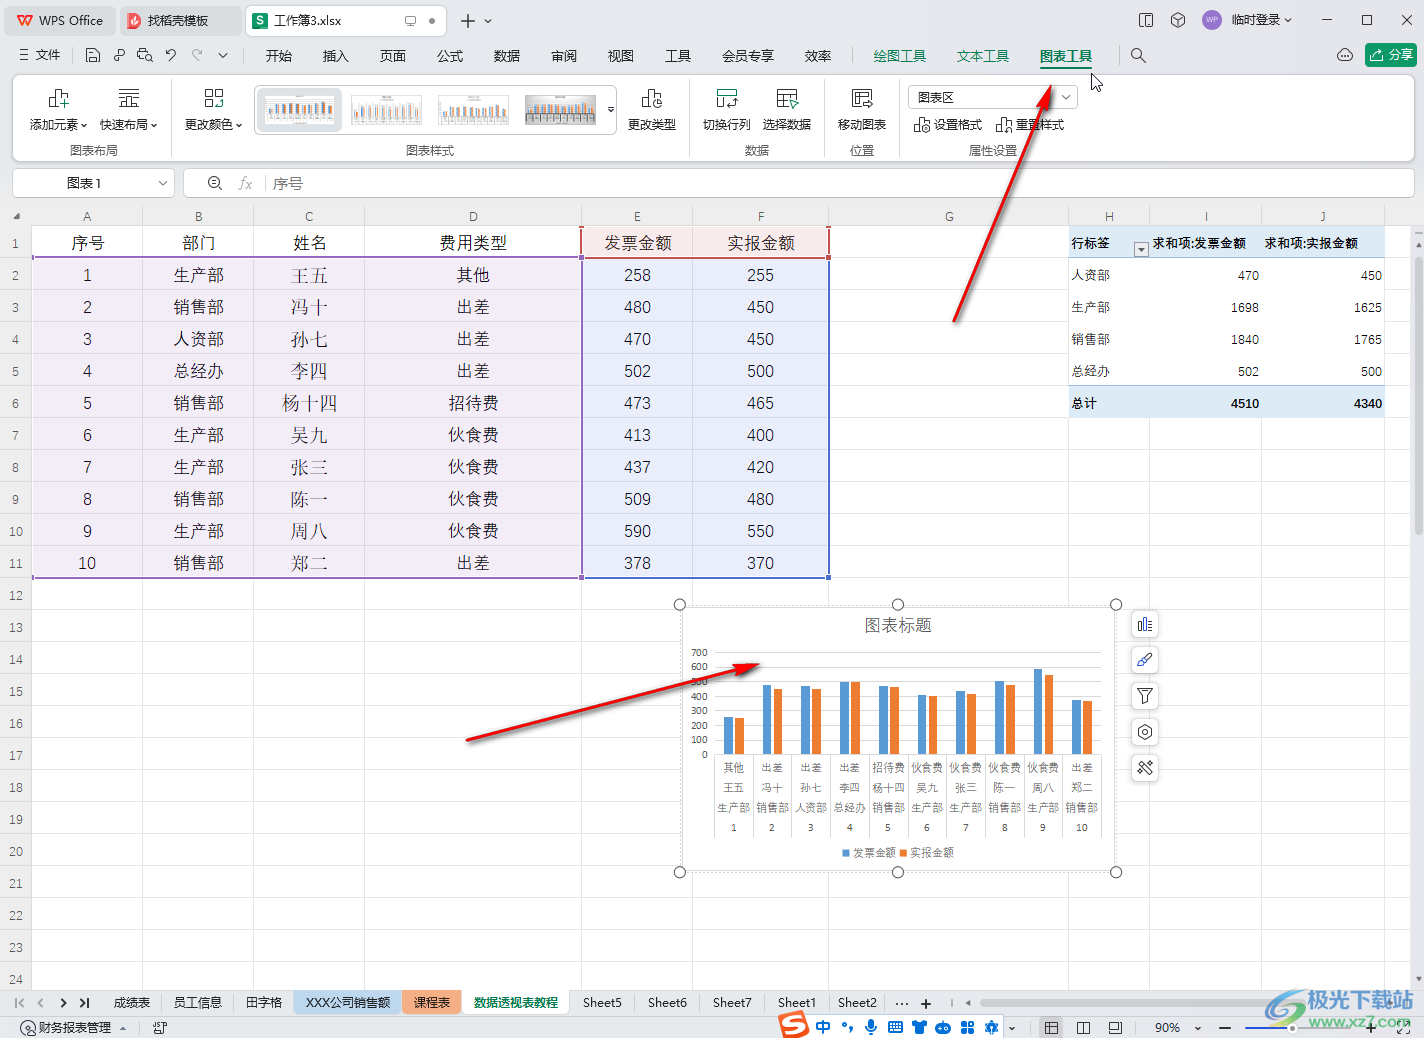
Task: Open the chart area (图表区) dropdown
Action: click(x=1066, y=97)
